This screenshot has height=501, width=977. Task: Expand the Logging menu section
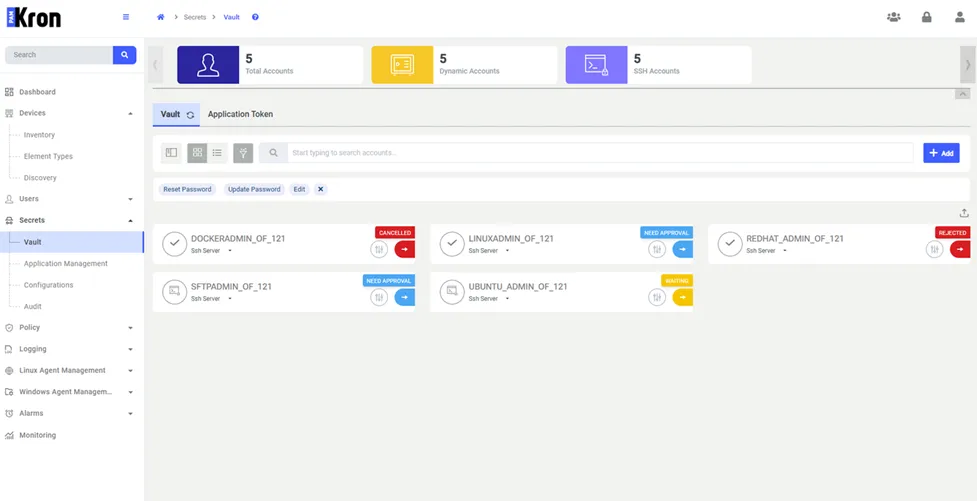pos(130,349)
